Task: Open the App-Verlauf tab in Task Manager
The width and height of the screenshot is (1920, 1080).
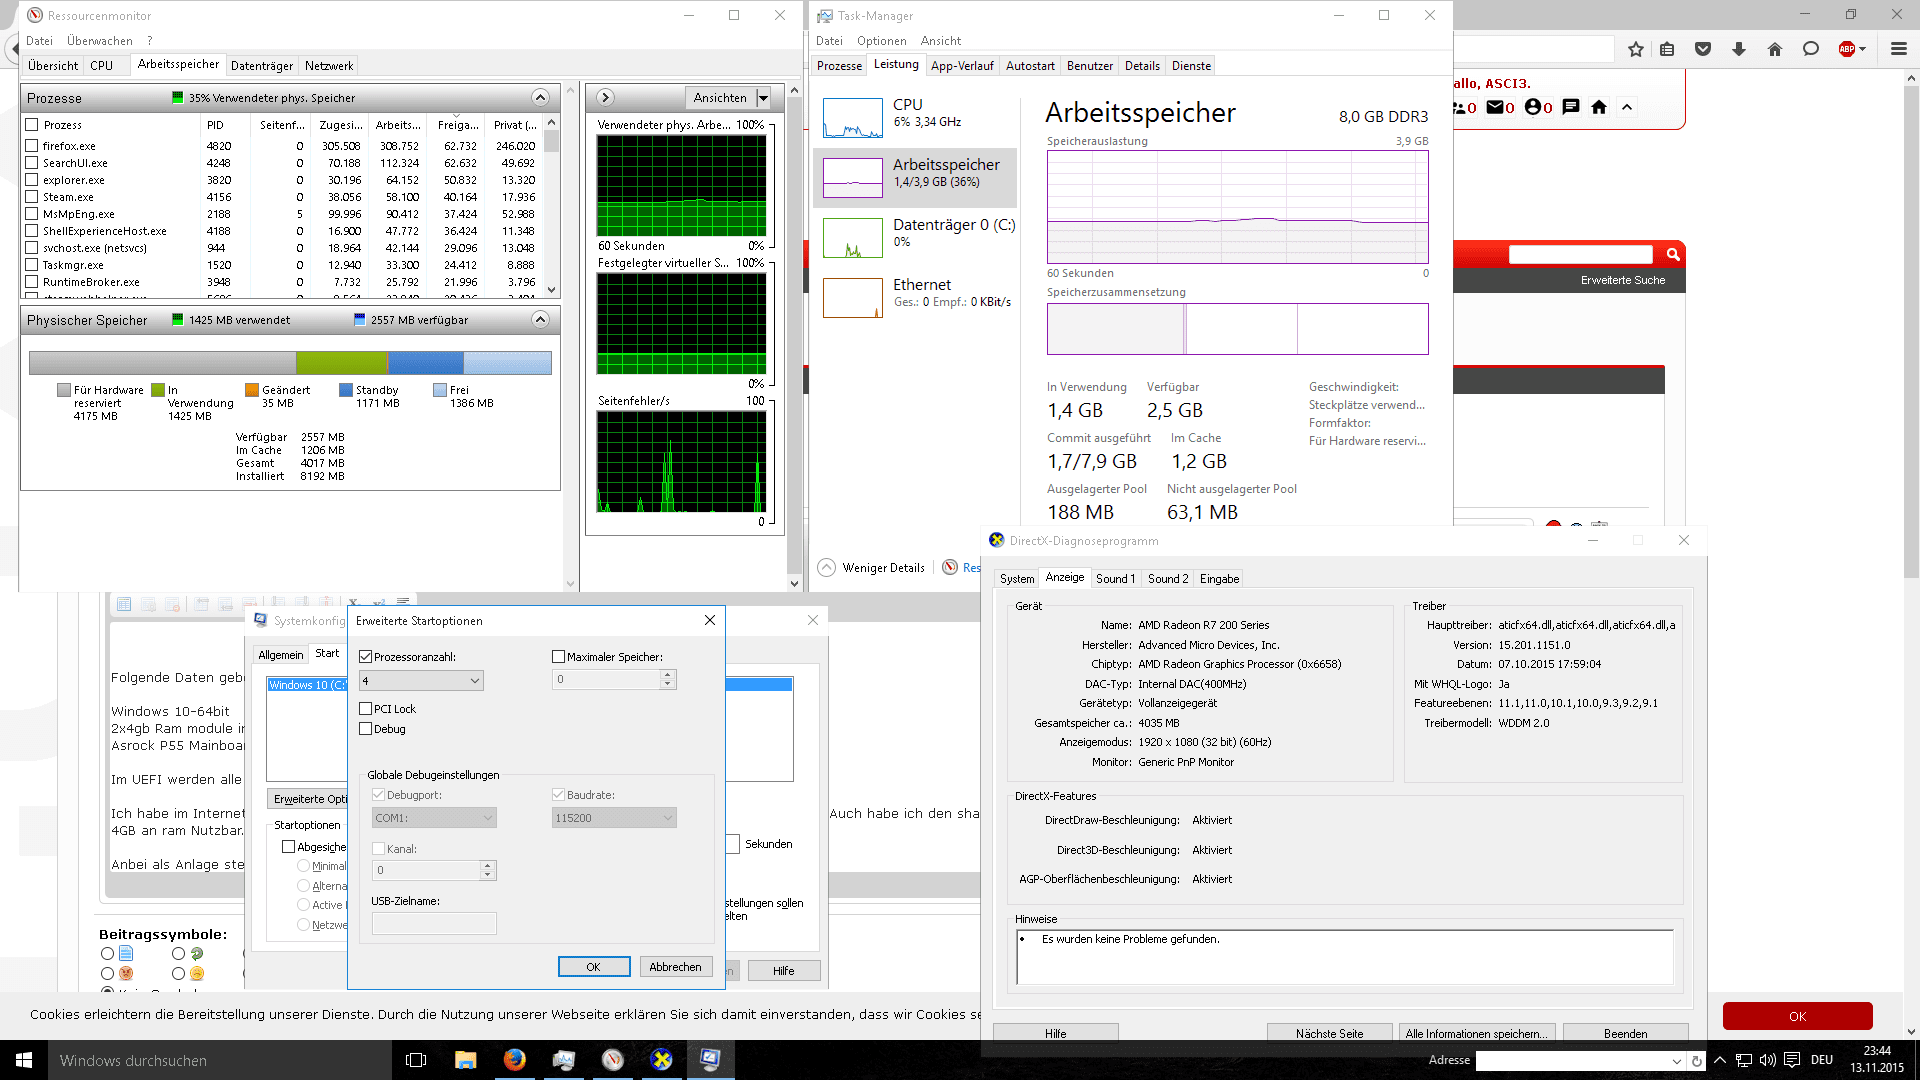Action: pyautogui.click(x=962, y=66)
